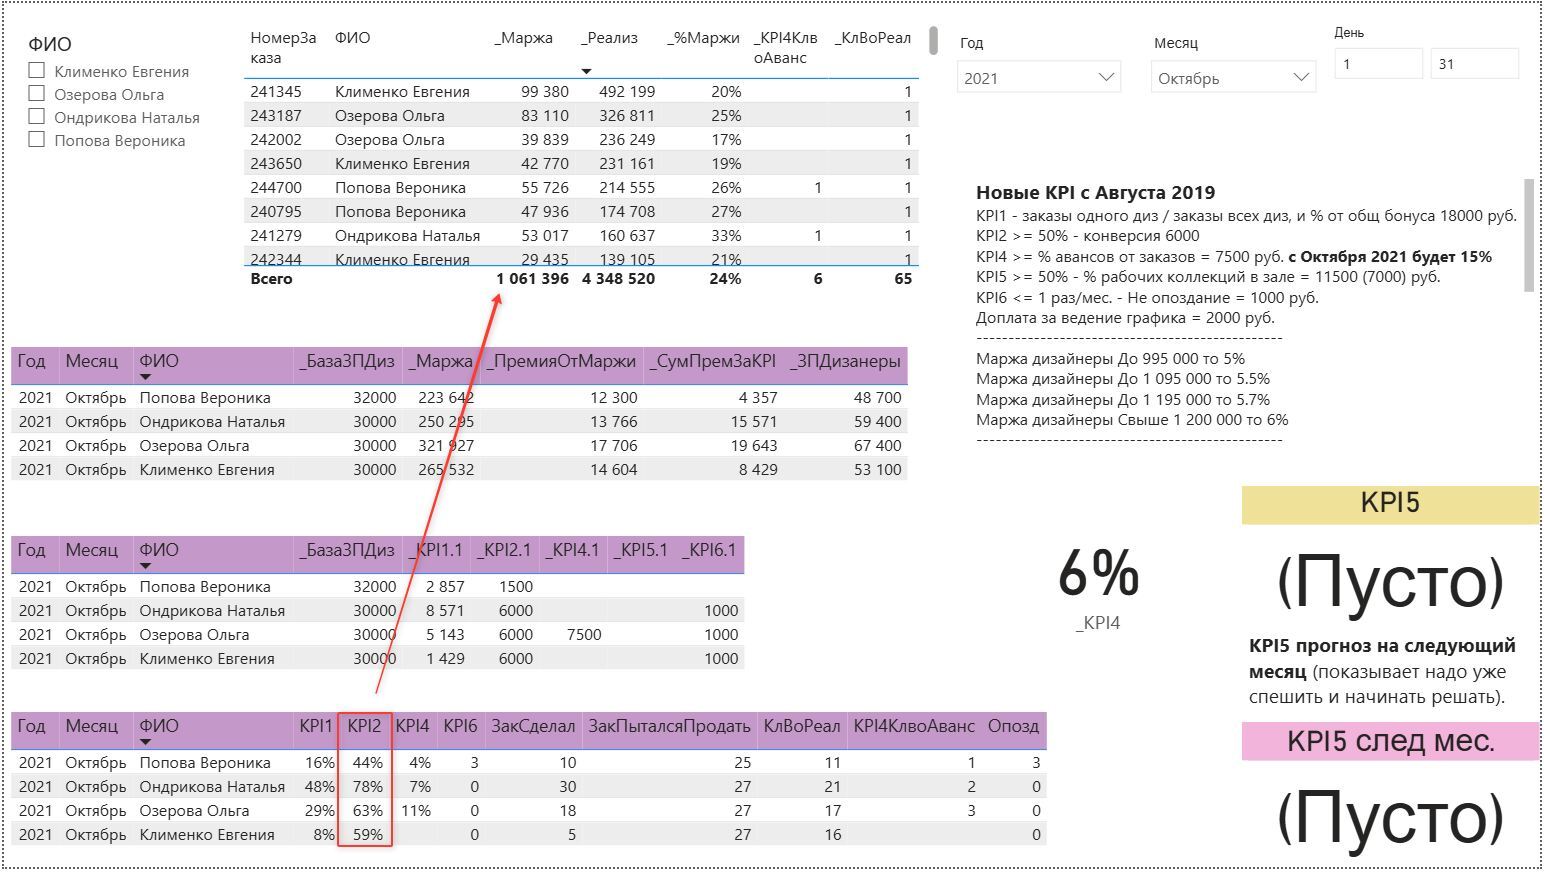The width and height of the screenshot is (1544, 873).
Task: Sort by the KPI2 column header
Action: (x=364, y=726)
